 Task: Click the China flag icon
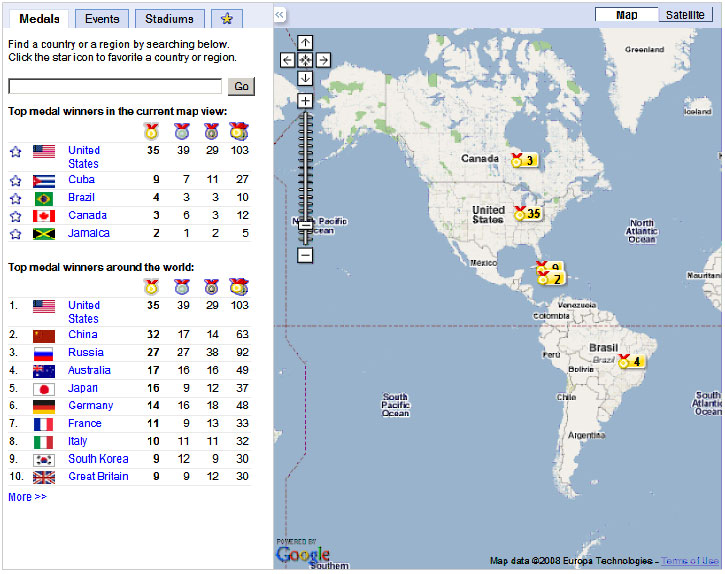pos(44,336)
